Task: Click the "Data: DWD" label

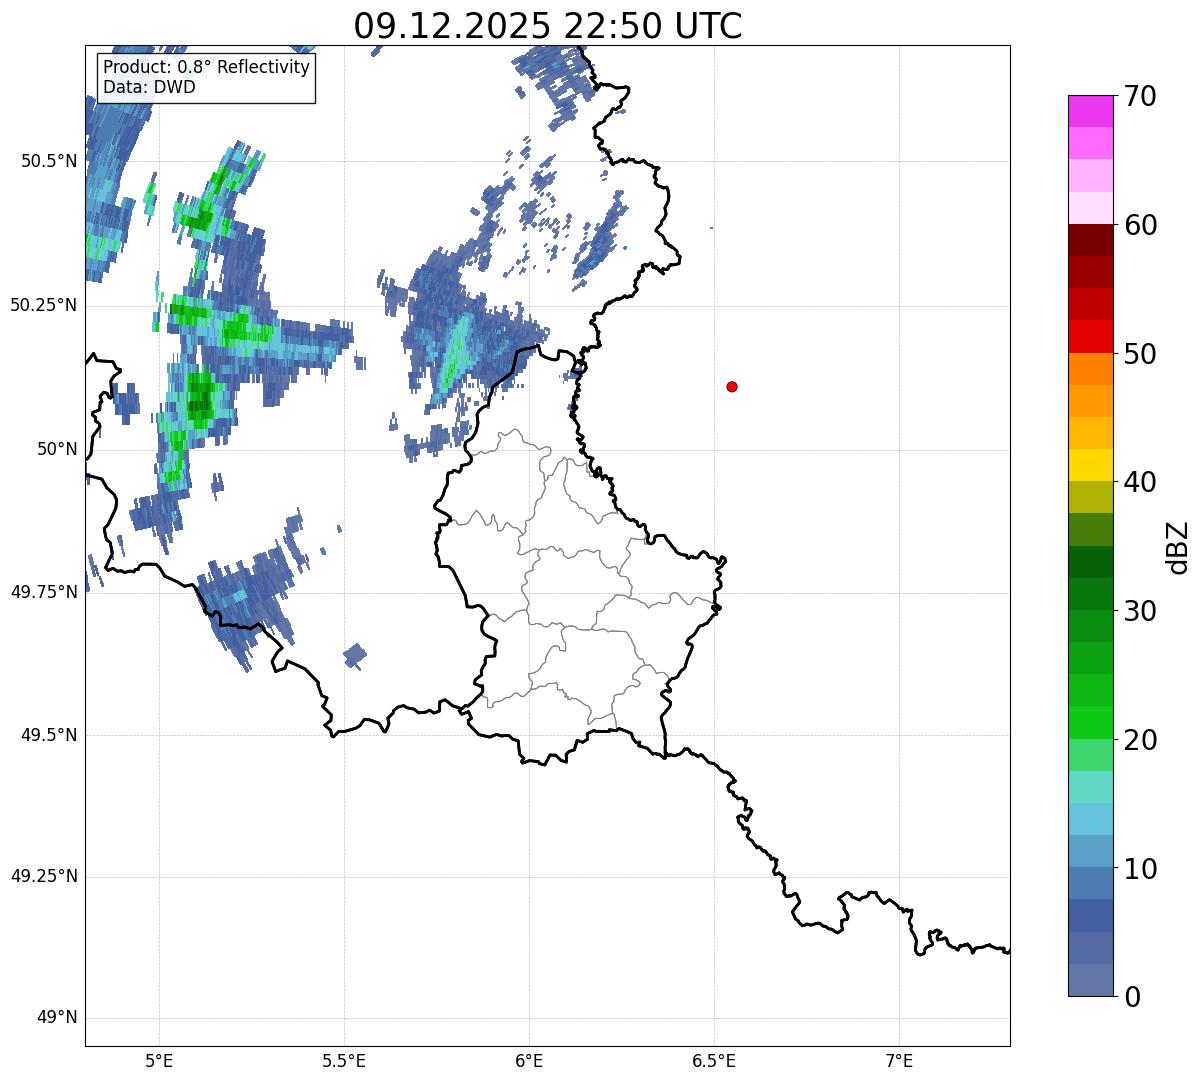Action: tap(150, 87)
